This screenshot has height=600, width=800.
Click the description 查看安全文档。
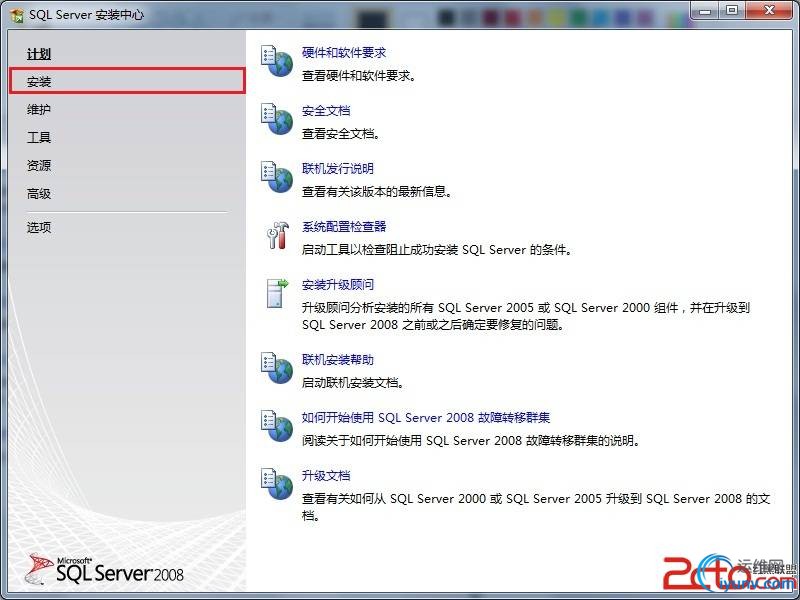[341, 134]
